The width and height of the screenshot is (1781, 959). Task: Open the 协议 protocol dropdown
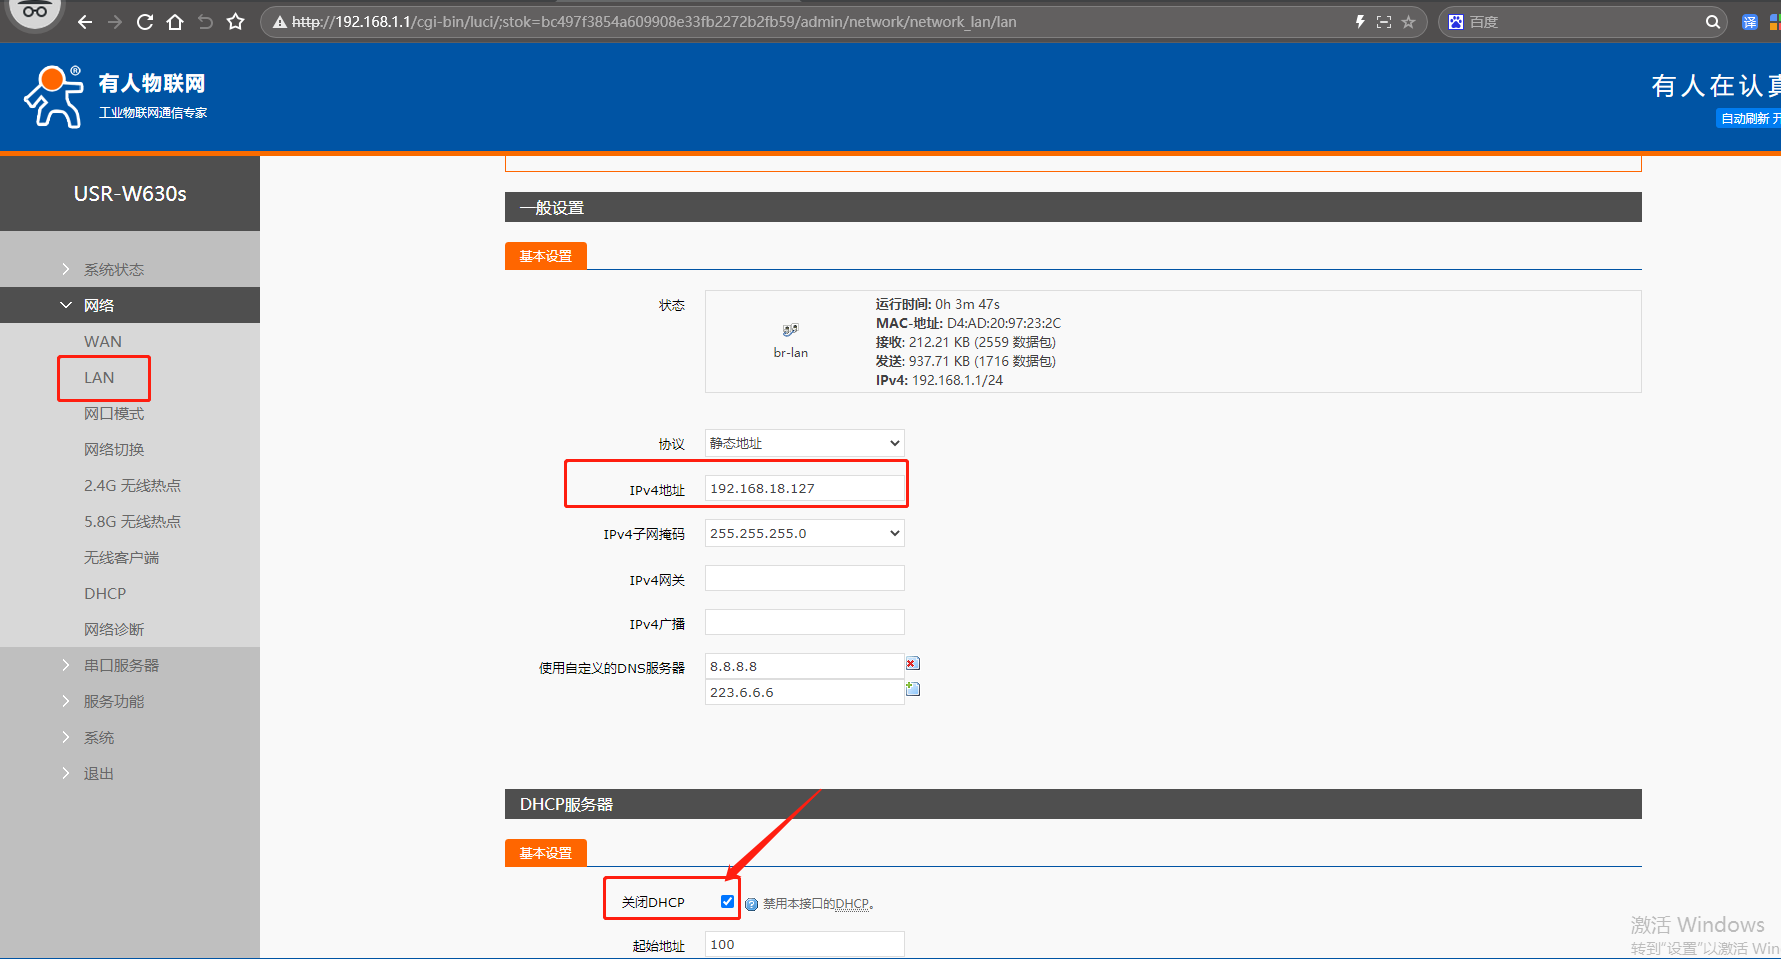(x=804, y=443)
